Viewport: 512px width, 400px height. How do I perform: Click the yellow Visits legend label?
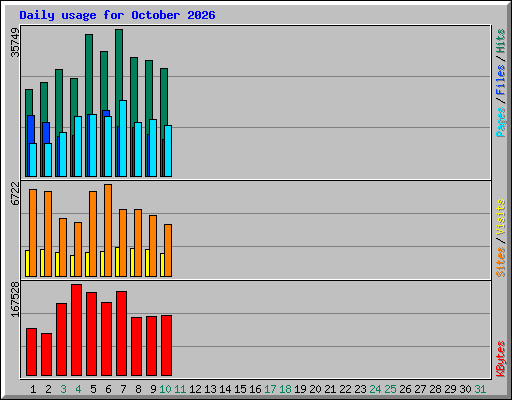pos(500,217)
